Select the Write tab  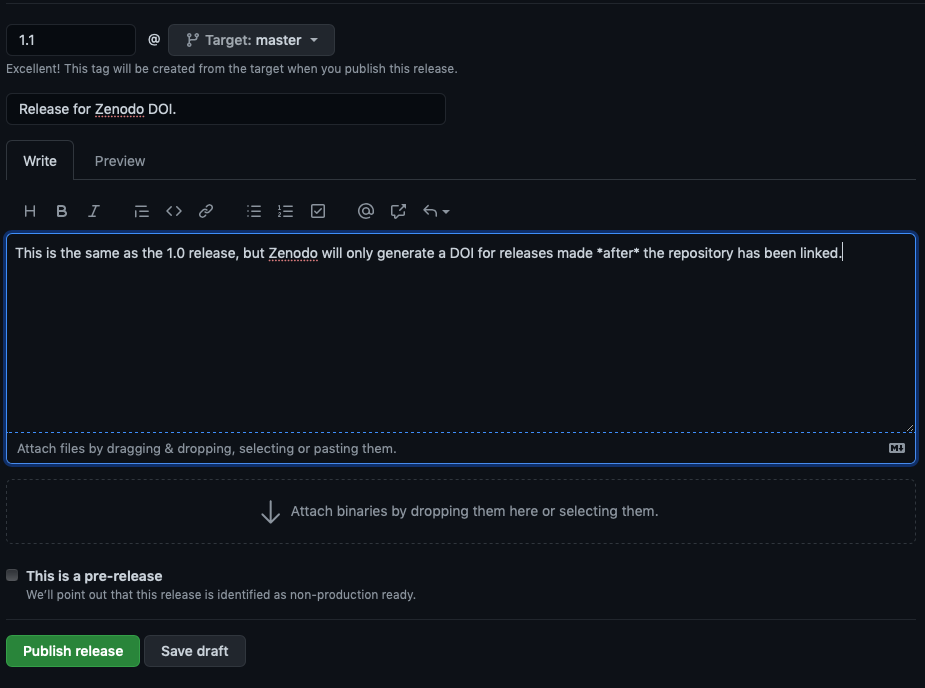tap(40, 161)
